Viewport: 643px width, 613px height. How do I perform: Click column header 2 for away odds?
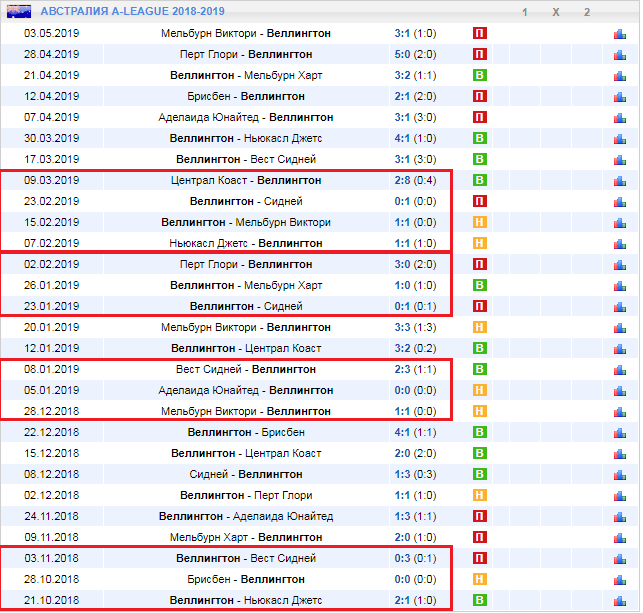(587, 12)
